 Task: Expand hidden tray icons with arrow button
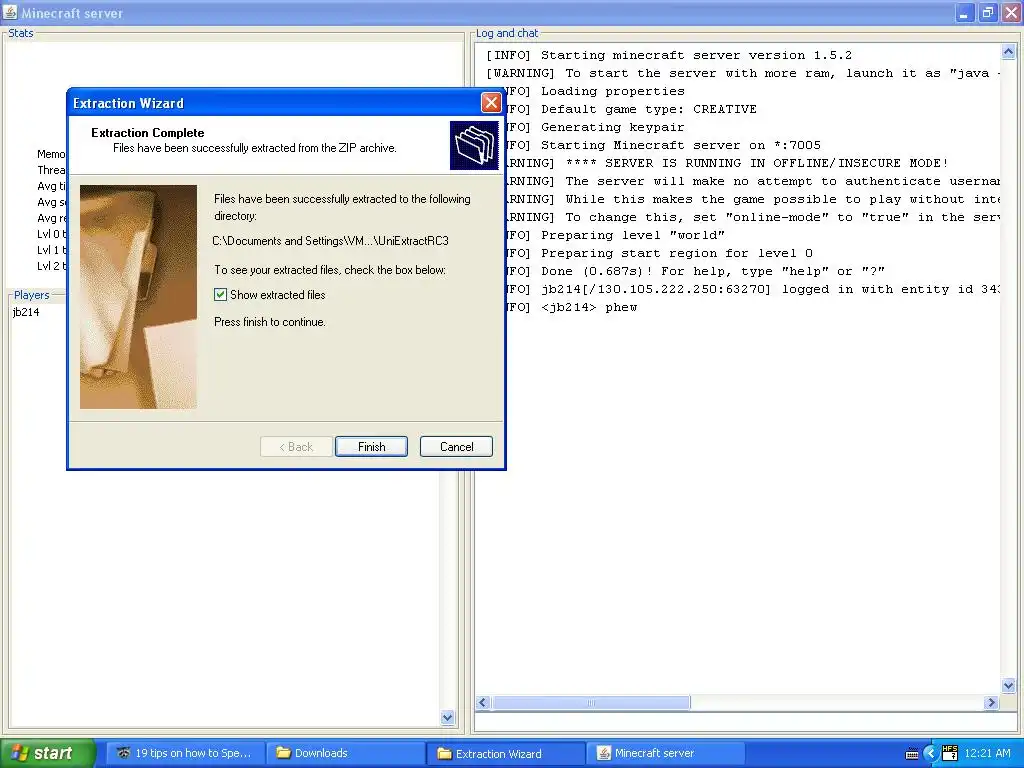930,754
